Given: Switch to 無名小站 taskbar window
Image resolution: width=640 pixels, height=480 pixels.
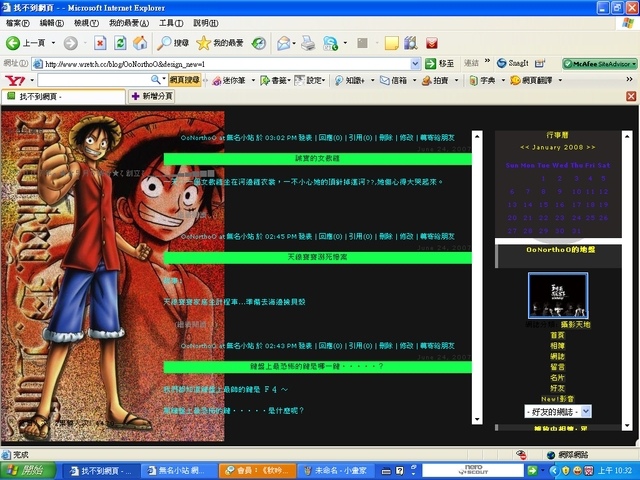Looking at the screenshot, I should pos(181,471).
